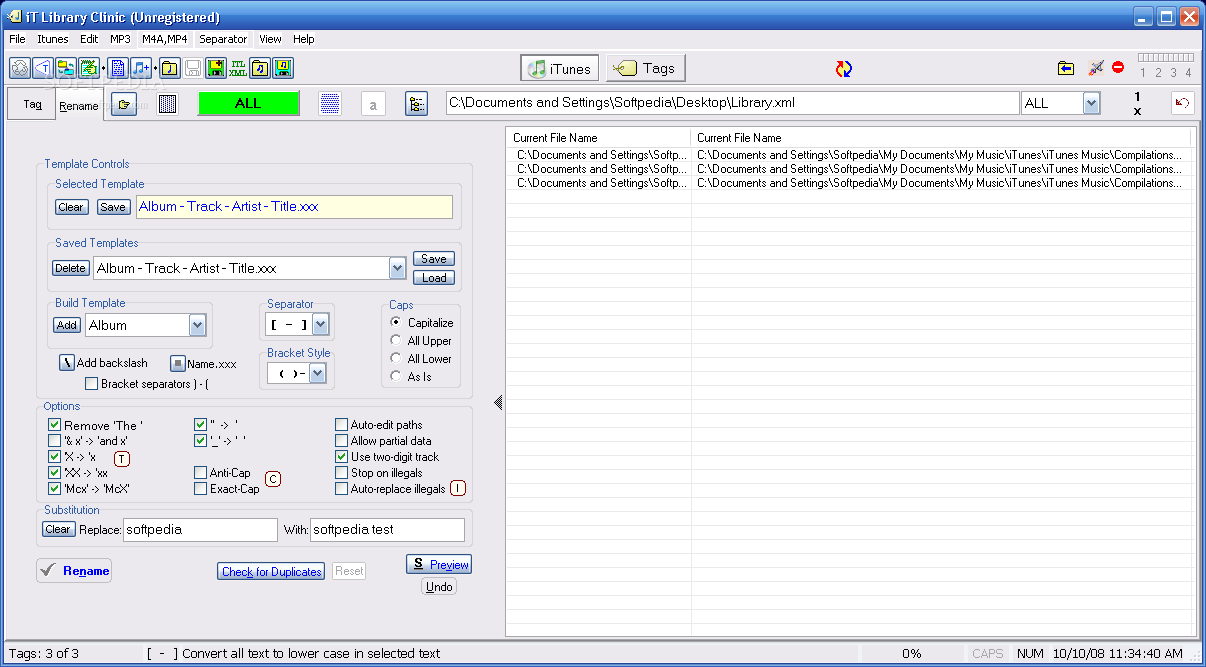The image size is (1206, 667).
Task: Click the Name.xxx icon button
Action: 178,363
